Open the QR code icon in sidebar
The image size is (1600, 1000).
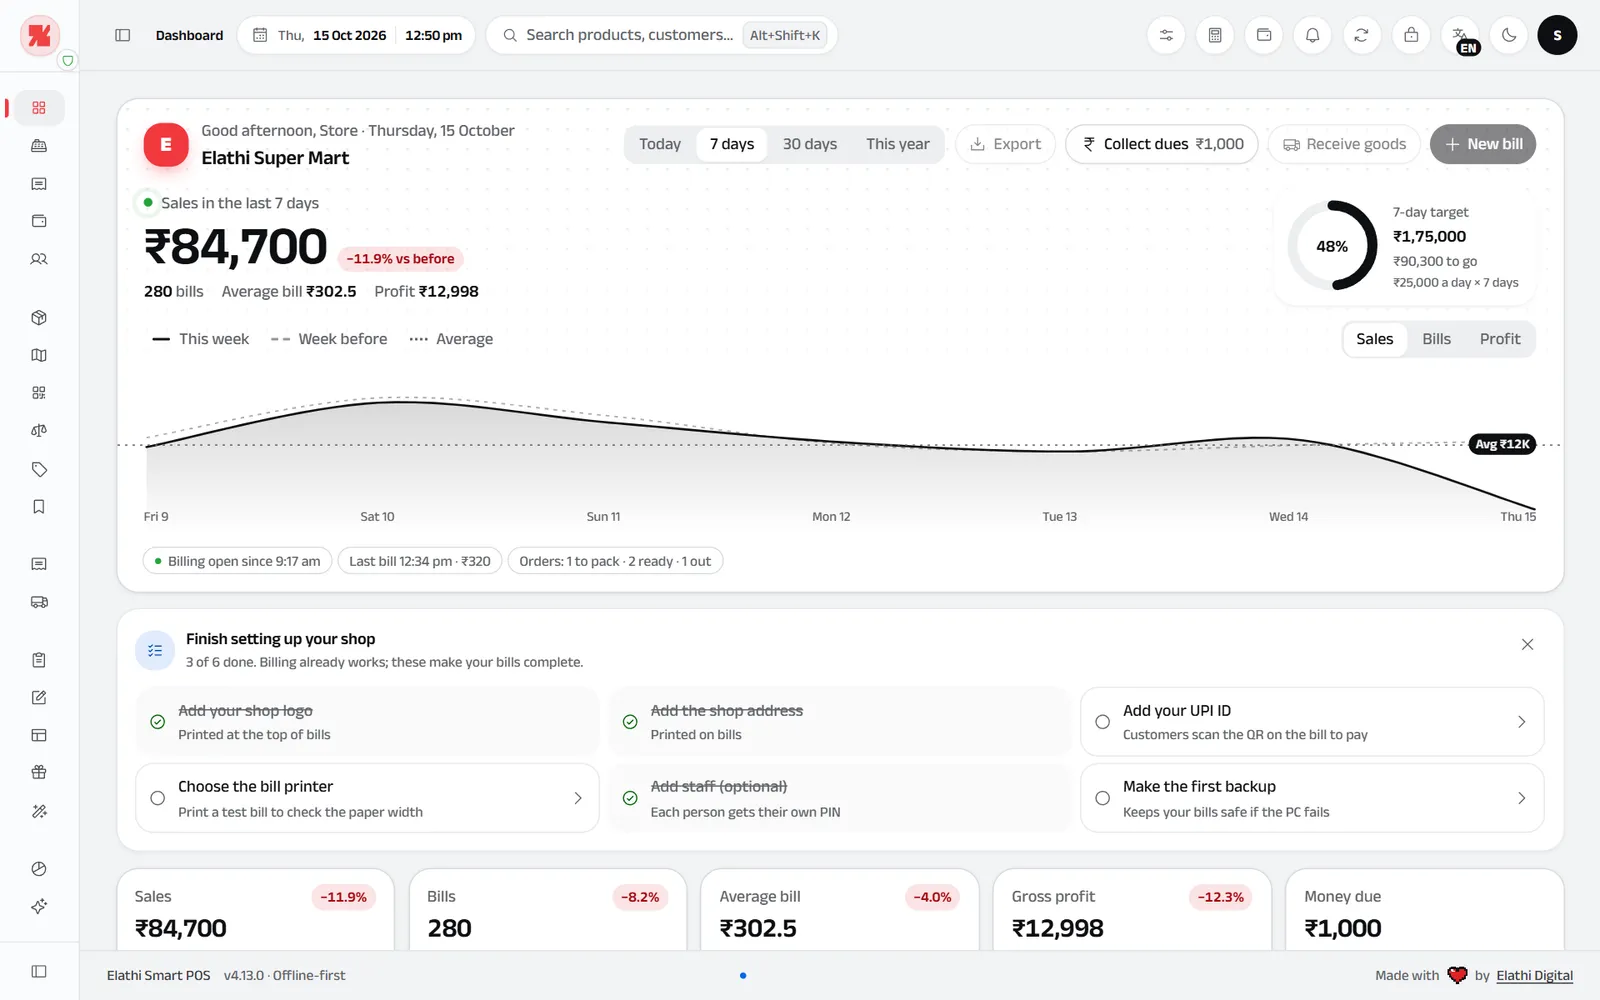[x=39, y=393]
